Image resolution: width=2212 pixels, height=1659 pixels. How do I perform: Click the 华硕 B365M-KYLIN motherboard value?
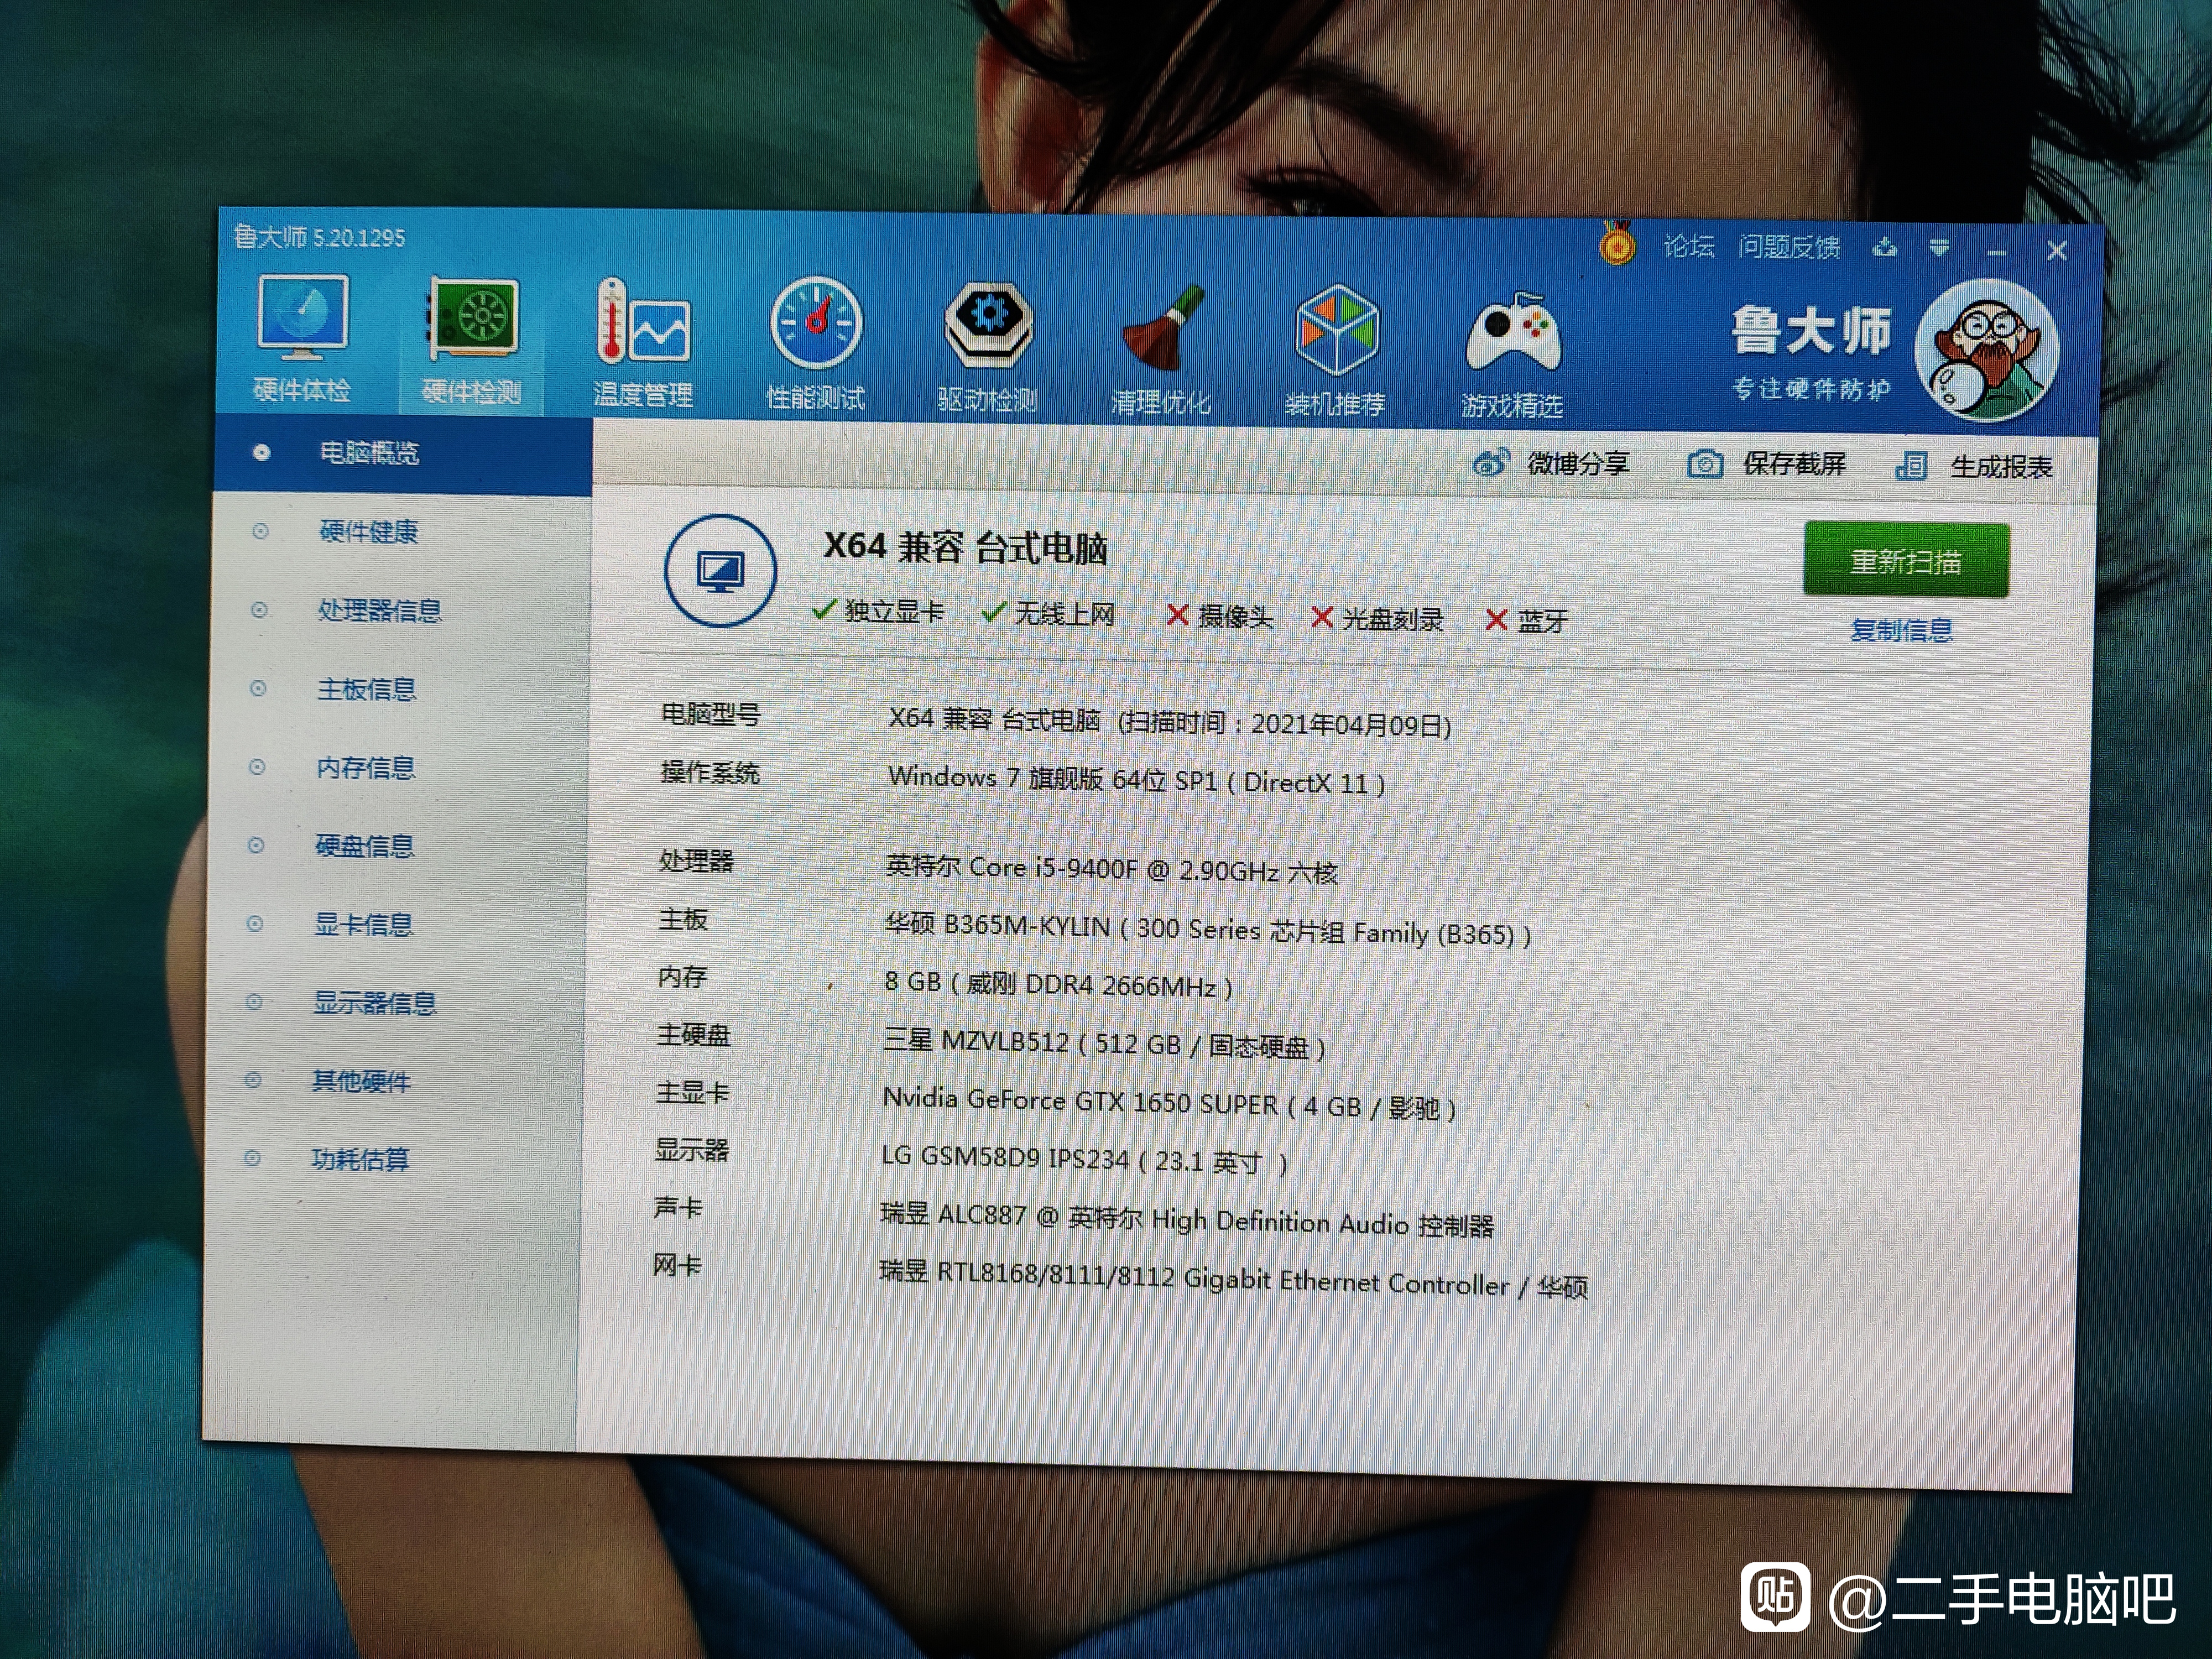[1207, 931]
